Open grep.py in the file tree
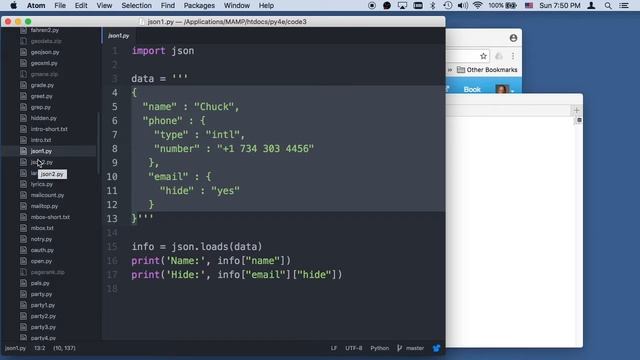The height and width of the screenshot is (360, 640). [x=41, y=107]
